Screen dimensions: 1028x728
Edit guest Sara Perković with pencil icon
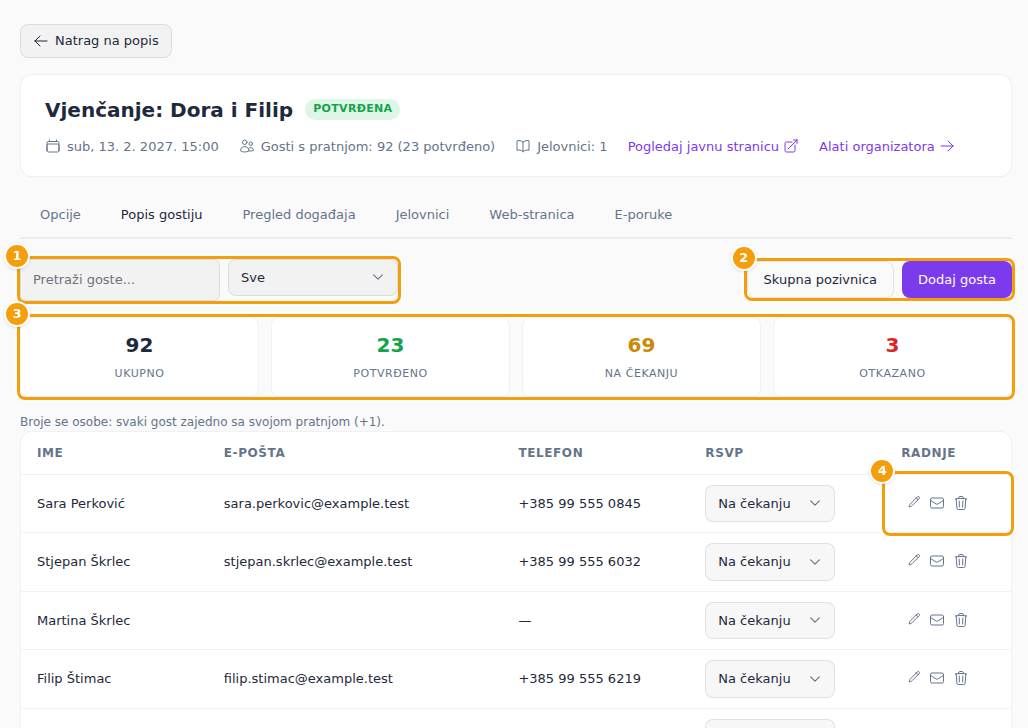coord(914,503)
